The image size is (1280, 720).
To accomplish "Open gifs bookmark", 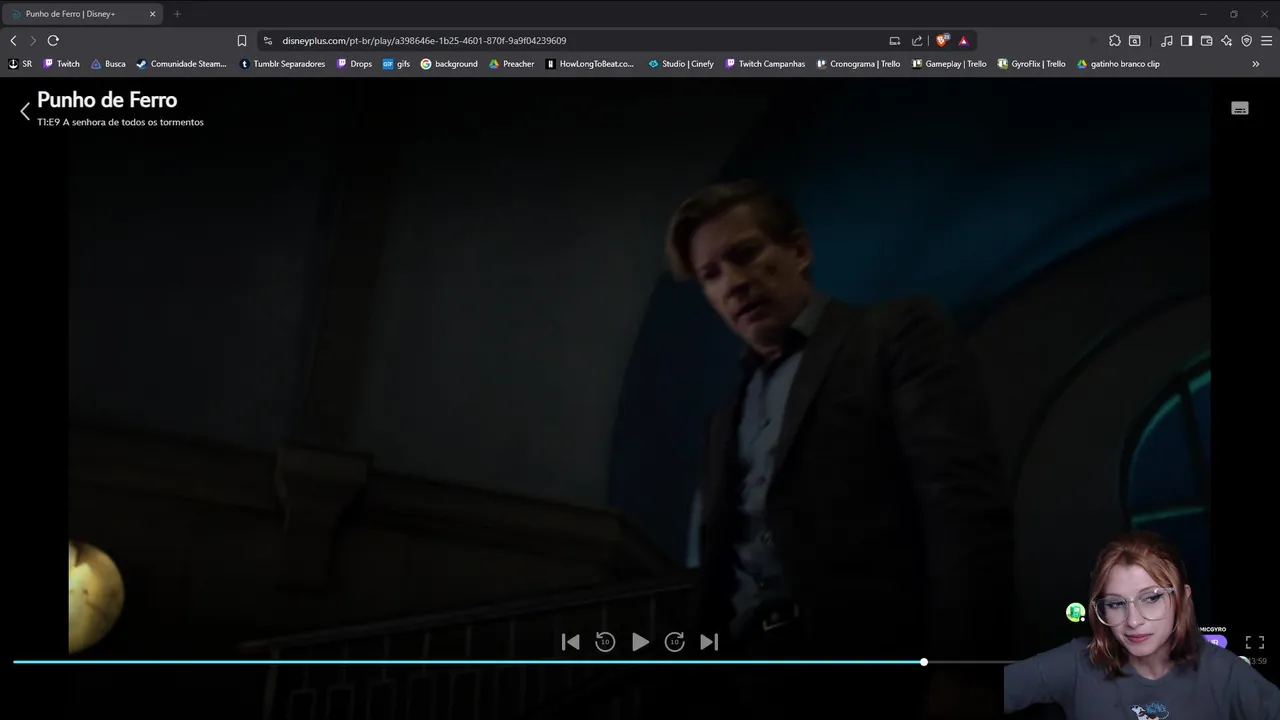I will tap(396, 64).
